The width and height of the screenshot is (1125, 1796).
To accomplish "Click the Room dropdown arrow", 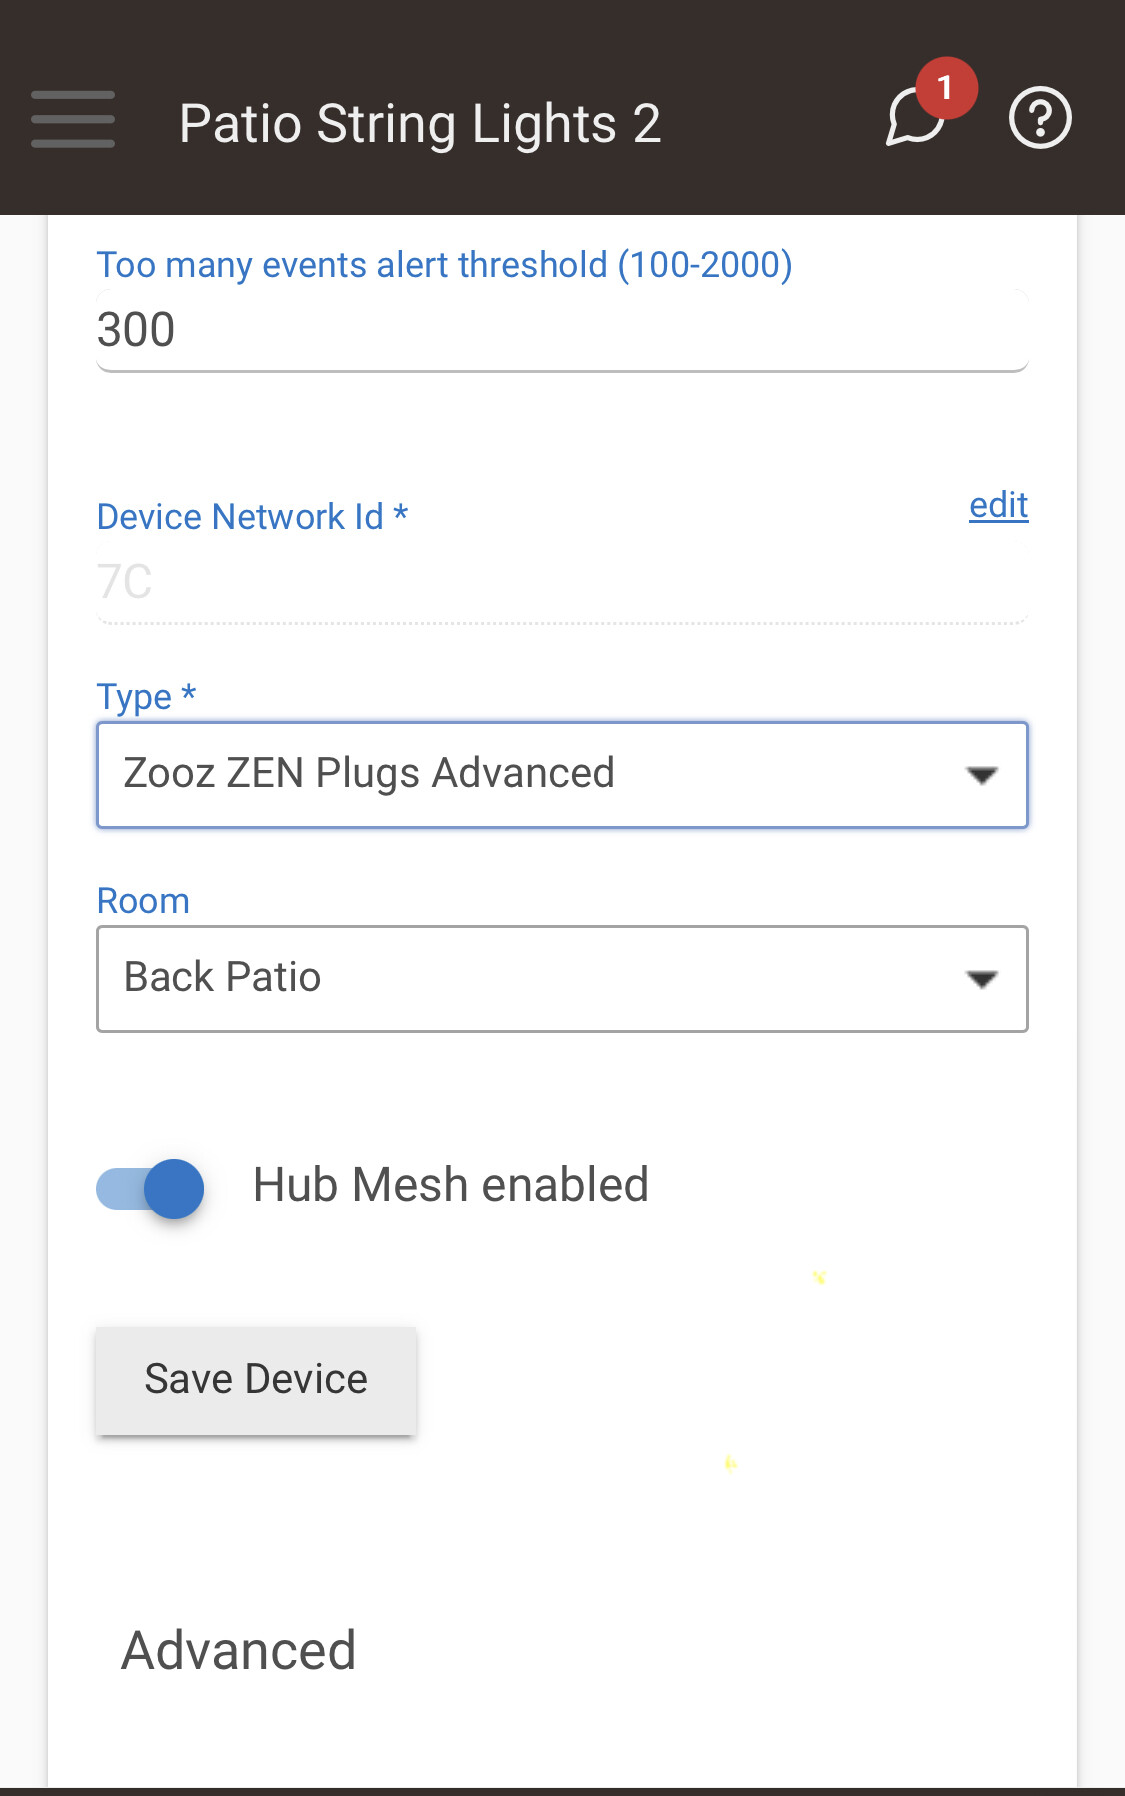I will pos(982,979).
